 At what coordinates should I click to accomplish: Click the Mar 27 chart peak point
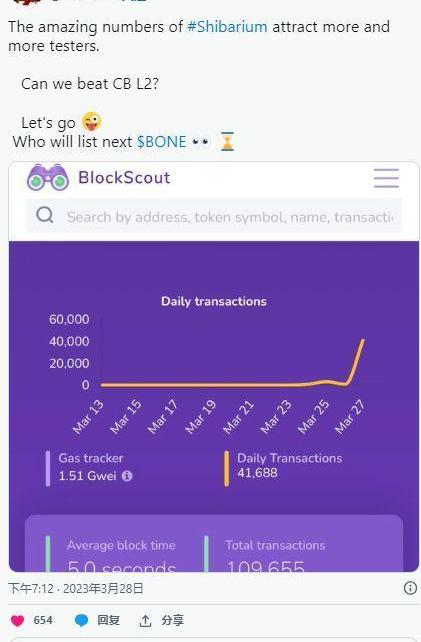pos(363,340)
